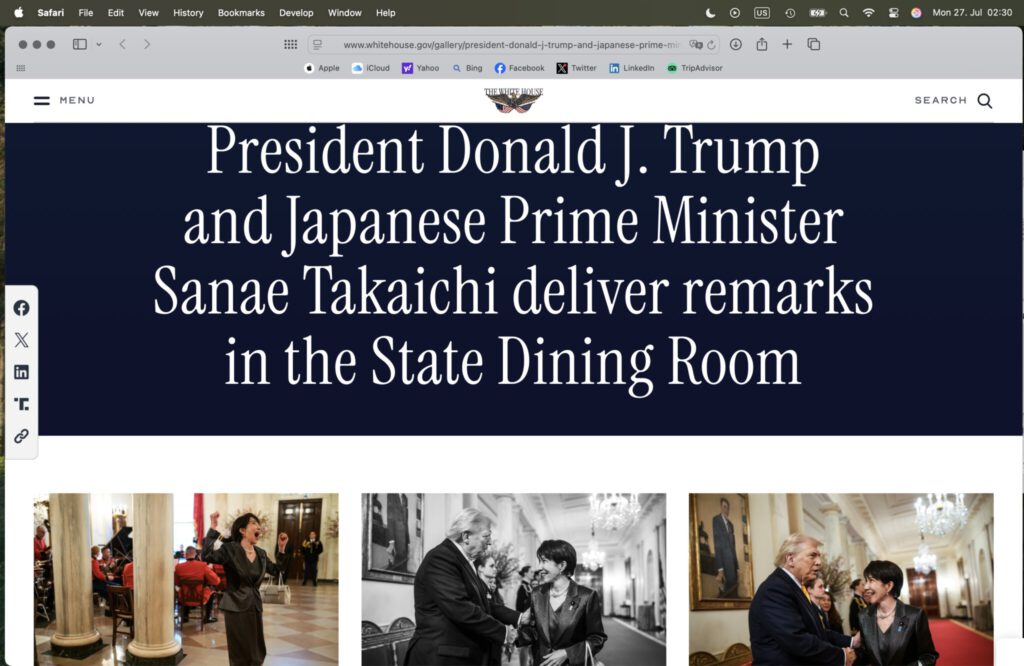
Task: Share the gallery on X
Action: click(22, 340)
